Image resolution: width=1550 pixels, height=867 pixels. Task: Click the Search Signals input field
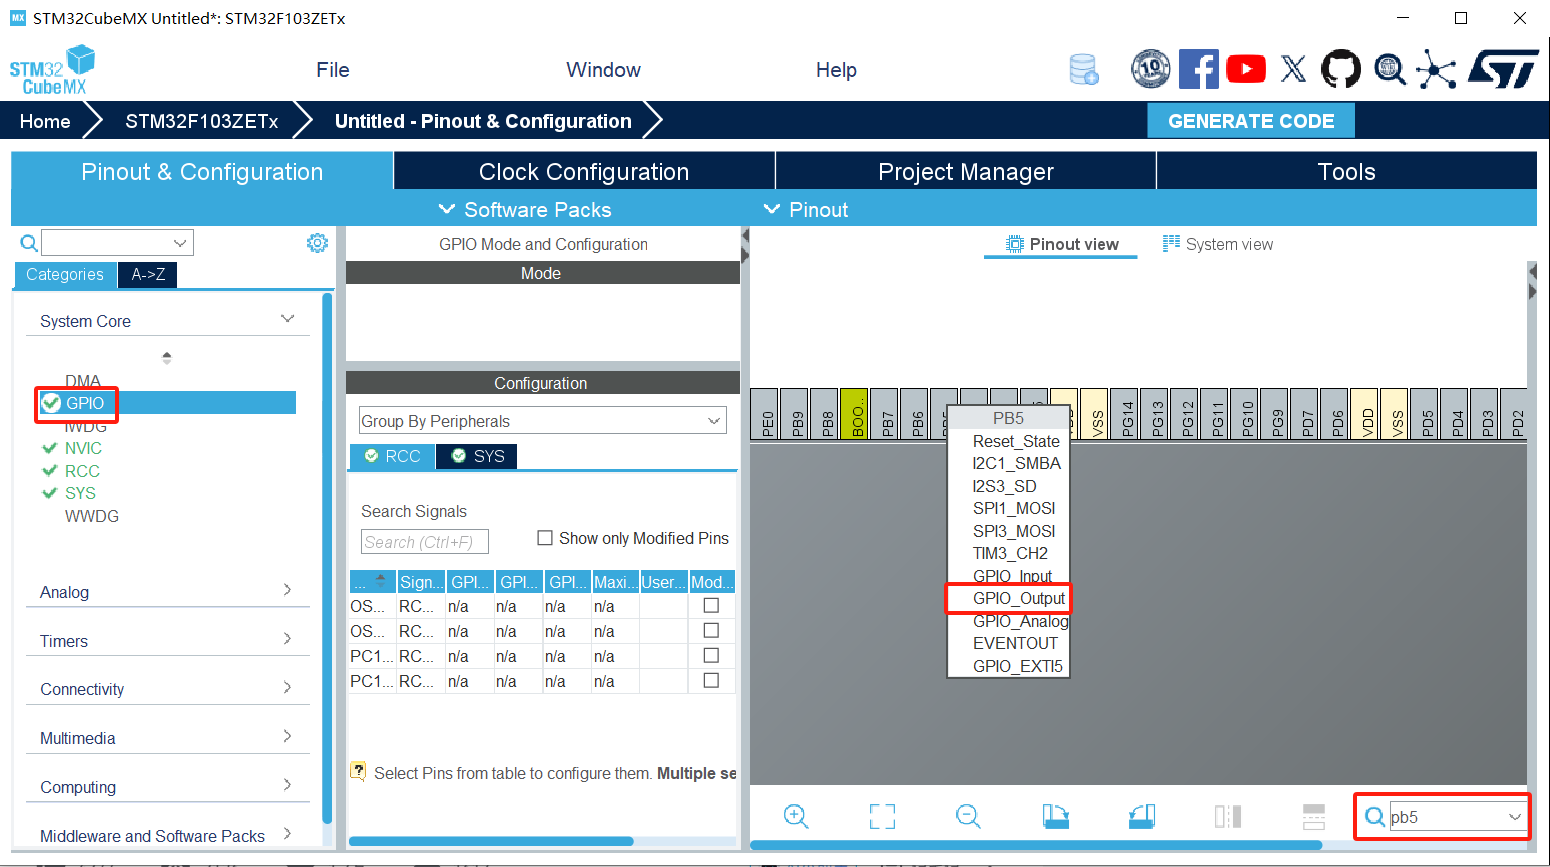(x=424, y=541)
